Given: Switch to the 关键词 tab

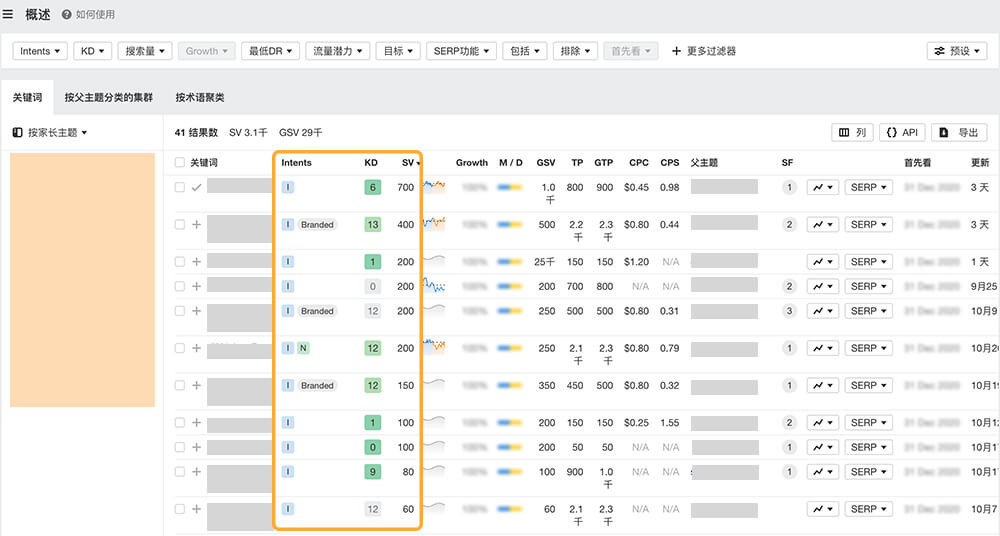Looking at the screenshot, I should (x=27, y=98).
